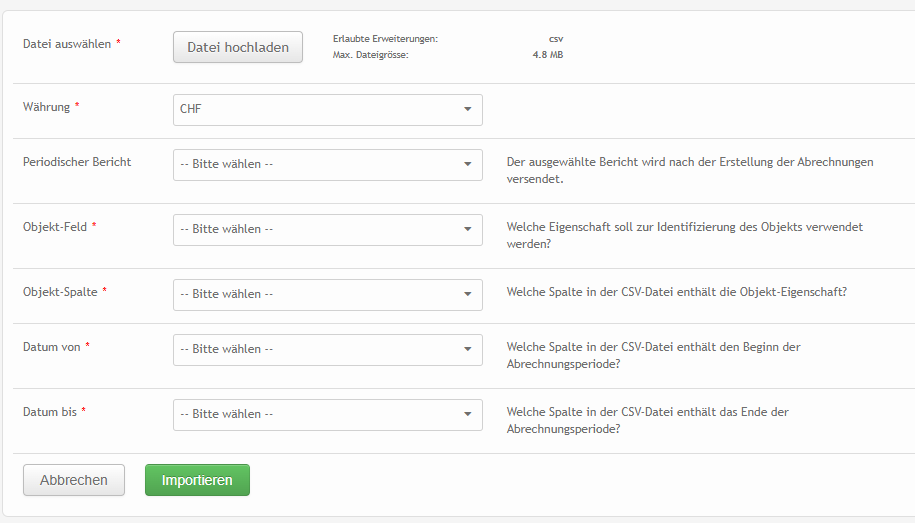This screenshot has height=523, width=915.
Task: Click the Periodischer Bericht label
Action: tap(77, 162)
